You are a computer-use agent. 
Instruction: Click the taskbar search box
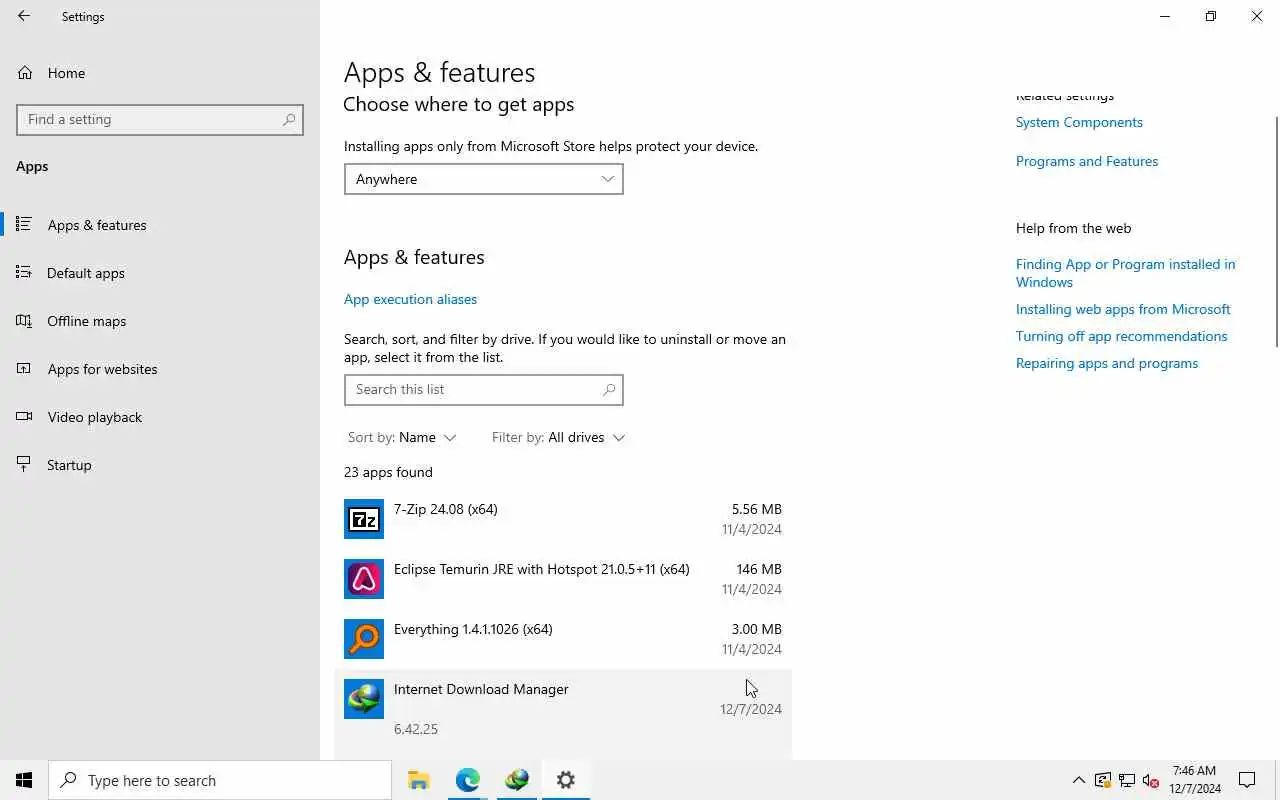pyautogui.click(x=220, y=780)
